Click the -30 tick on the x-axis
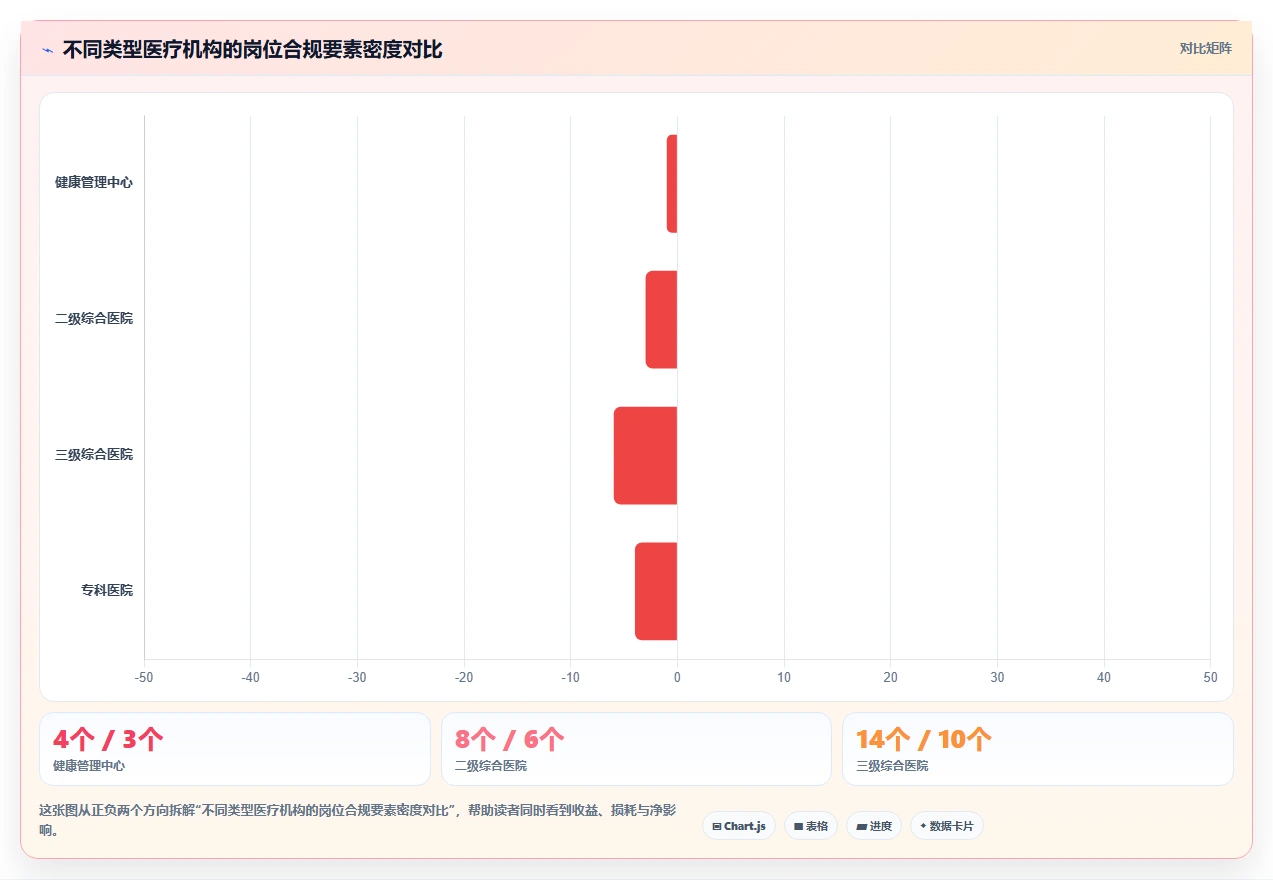Viewport: 1273px width, 880px height. (357, 677)
